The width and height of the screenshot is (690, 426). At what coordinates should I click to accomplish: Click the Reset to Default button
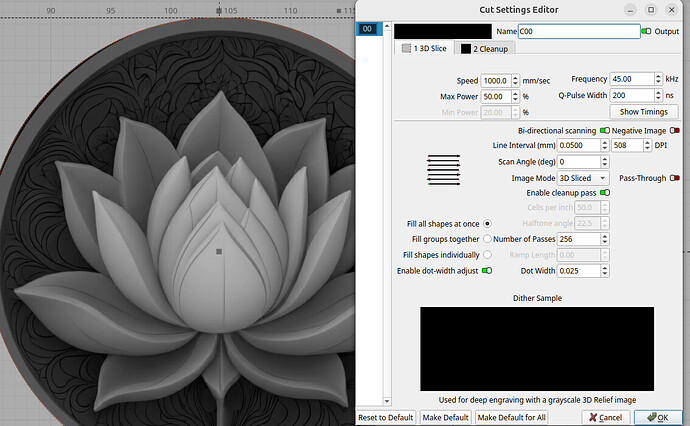(386, 417)
